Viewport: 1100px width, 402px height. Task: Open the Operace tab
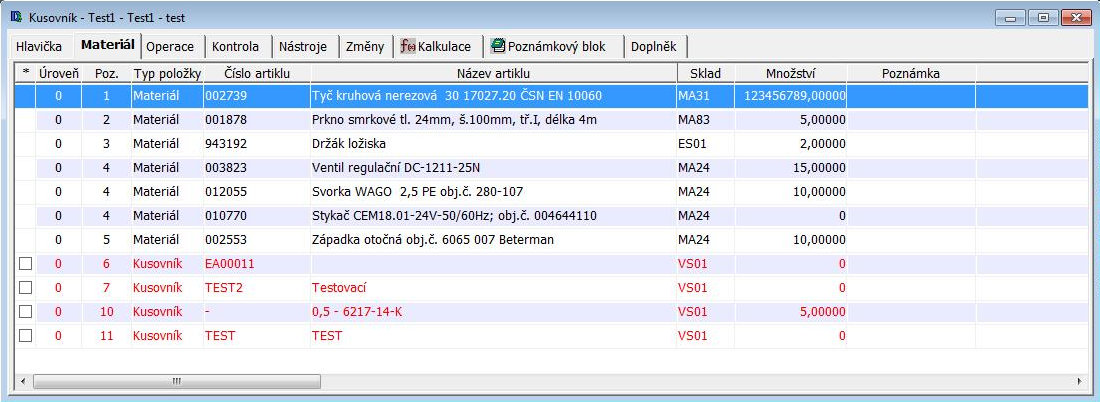pos(170,46)
